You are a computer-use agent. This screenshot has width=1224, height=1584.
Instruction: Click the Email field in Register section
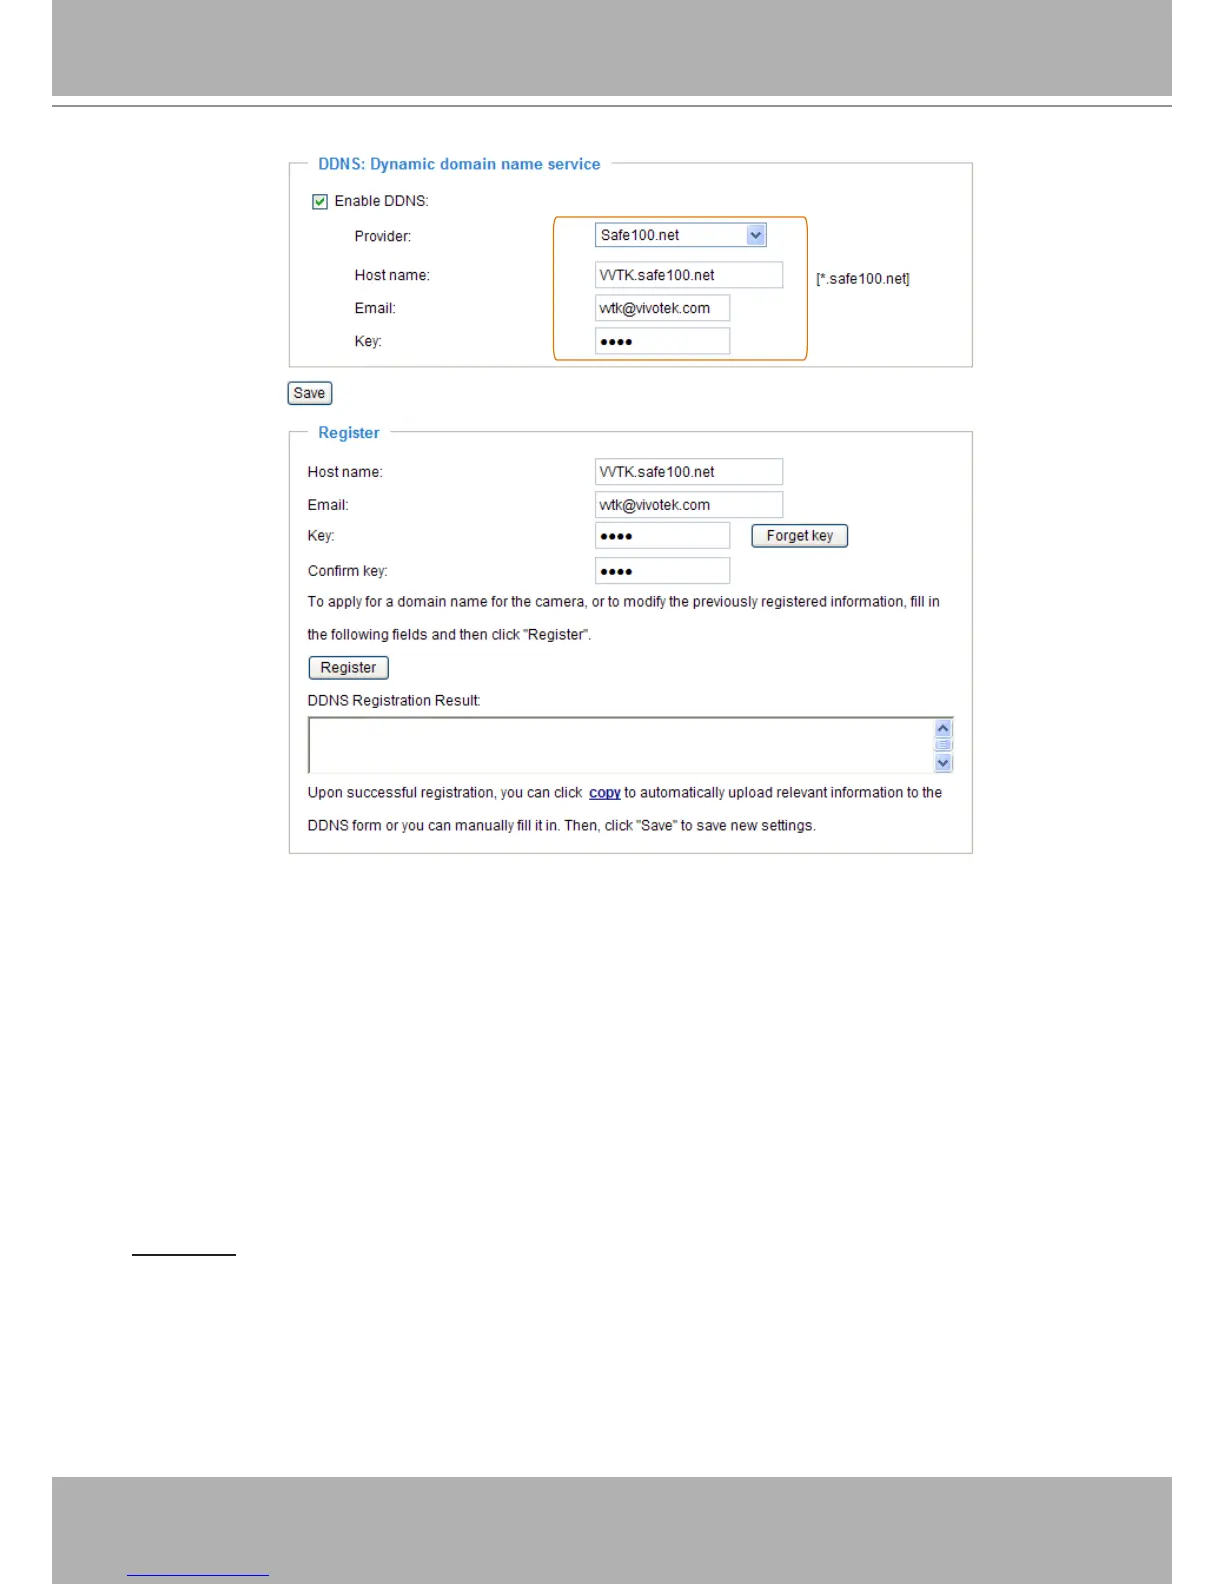[688, 505]
